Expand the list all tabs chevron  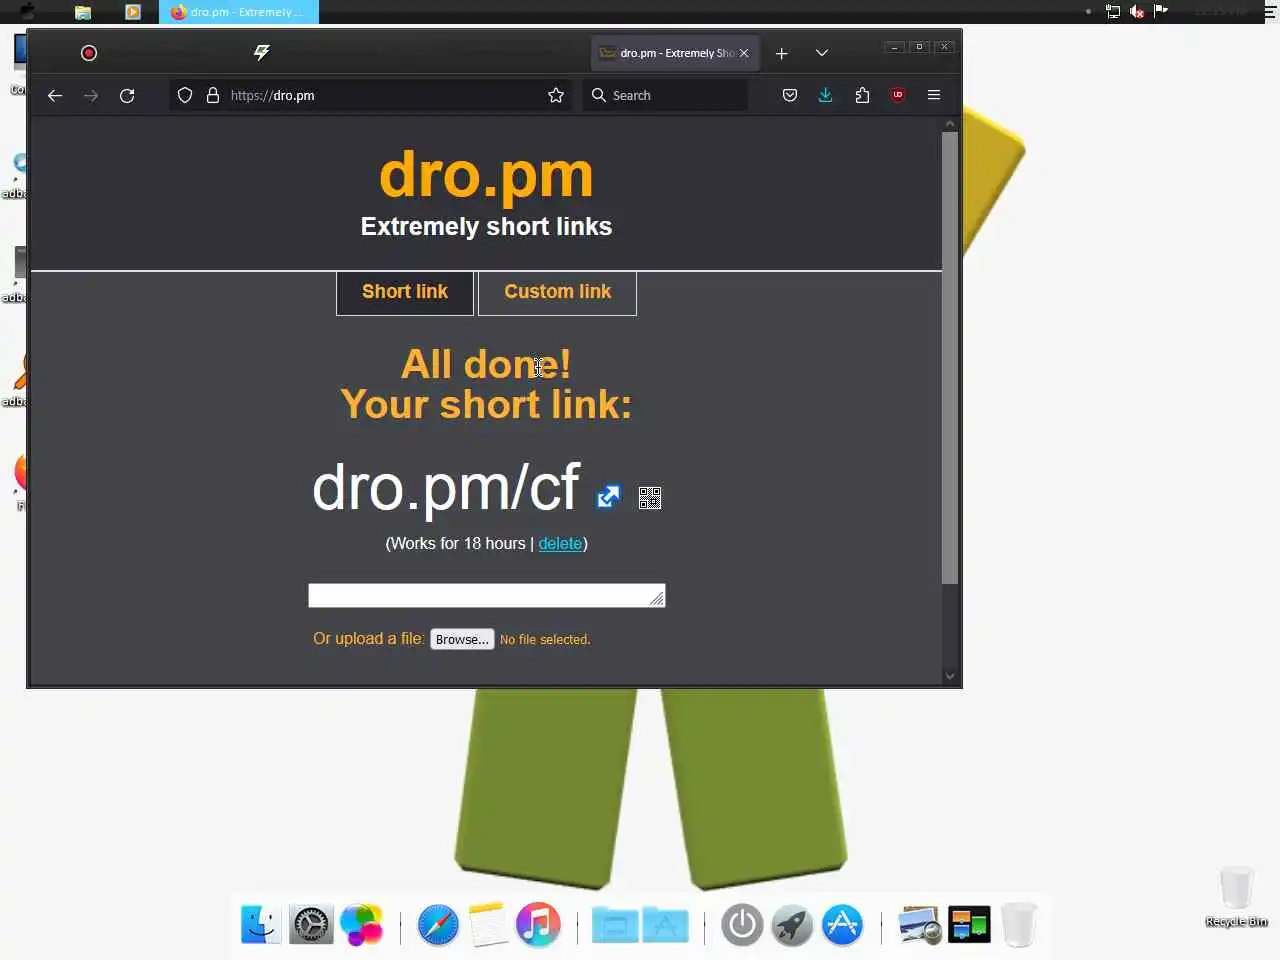[822, 53]
